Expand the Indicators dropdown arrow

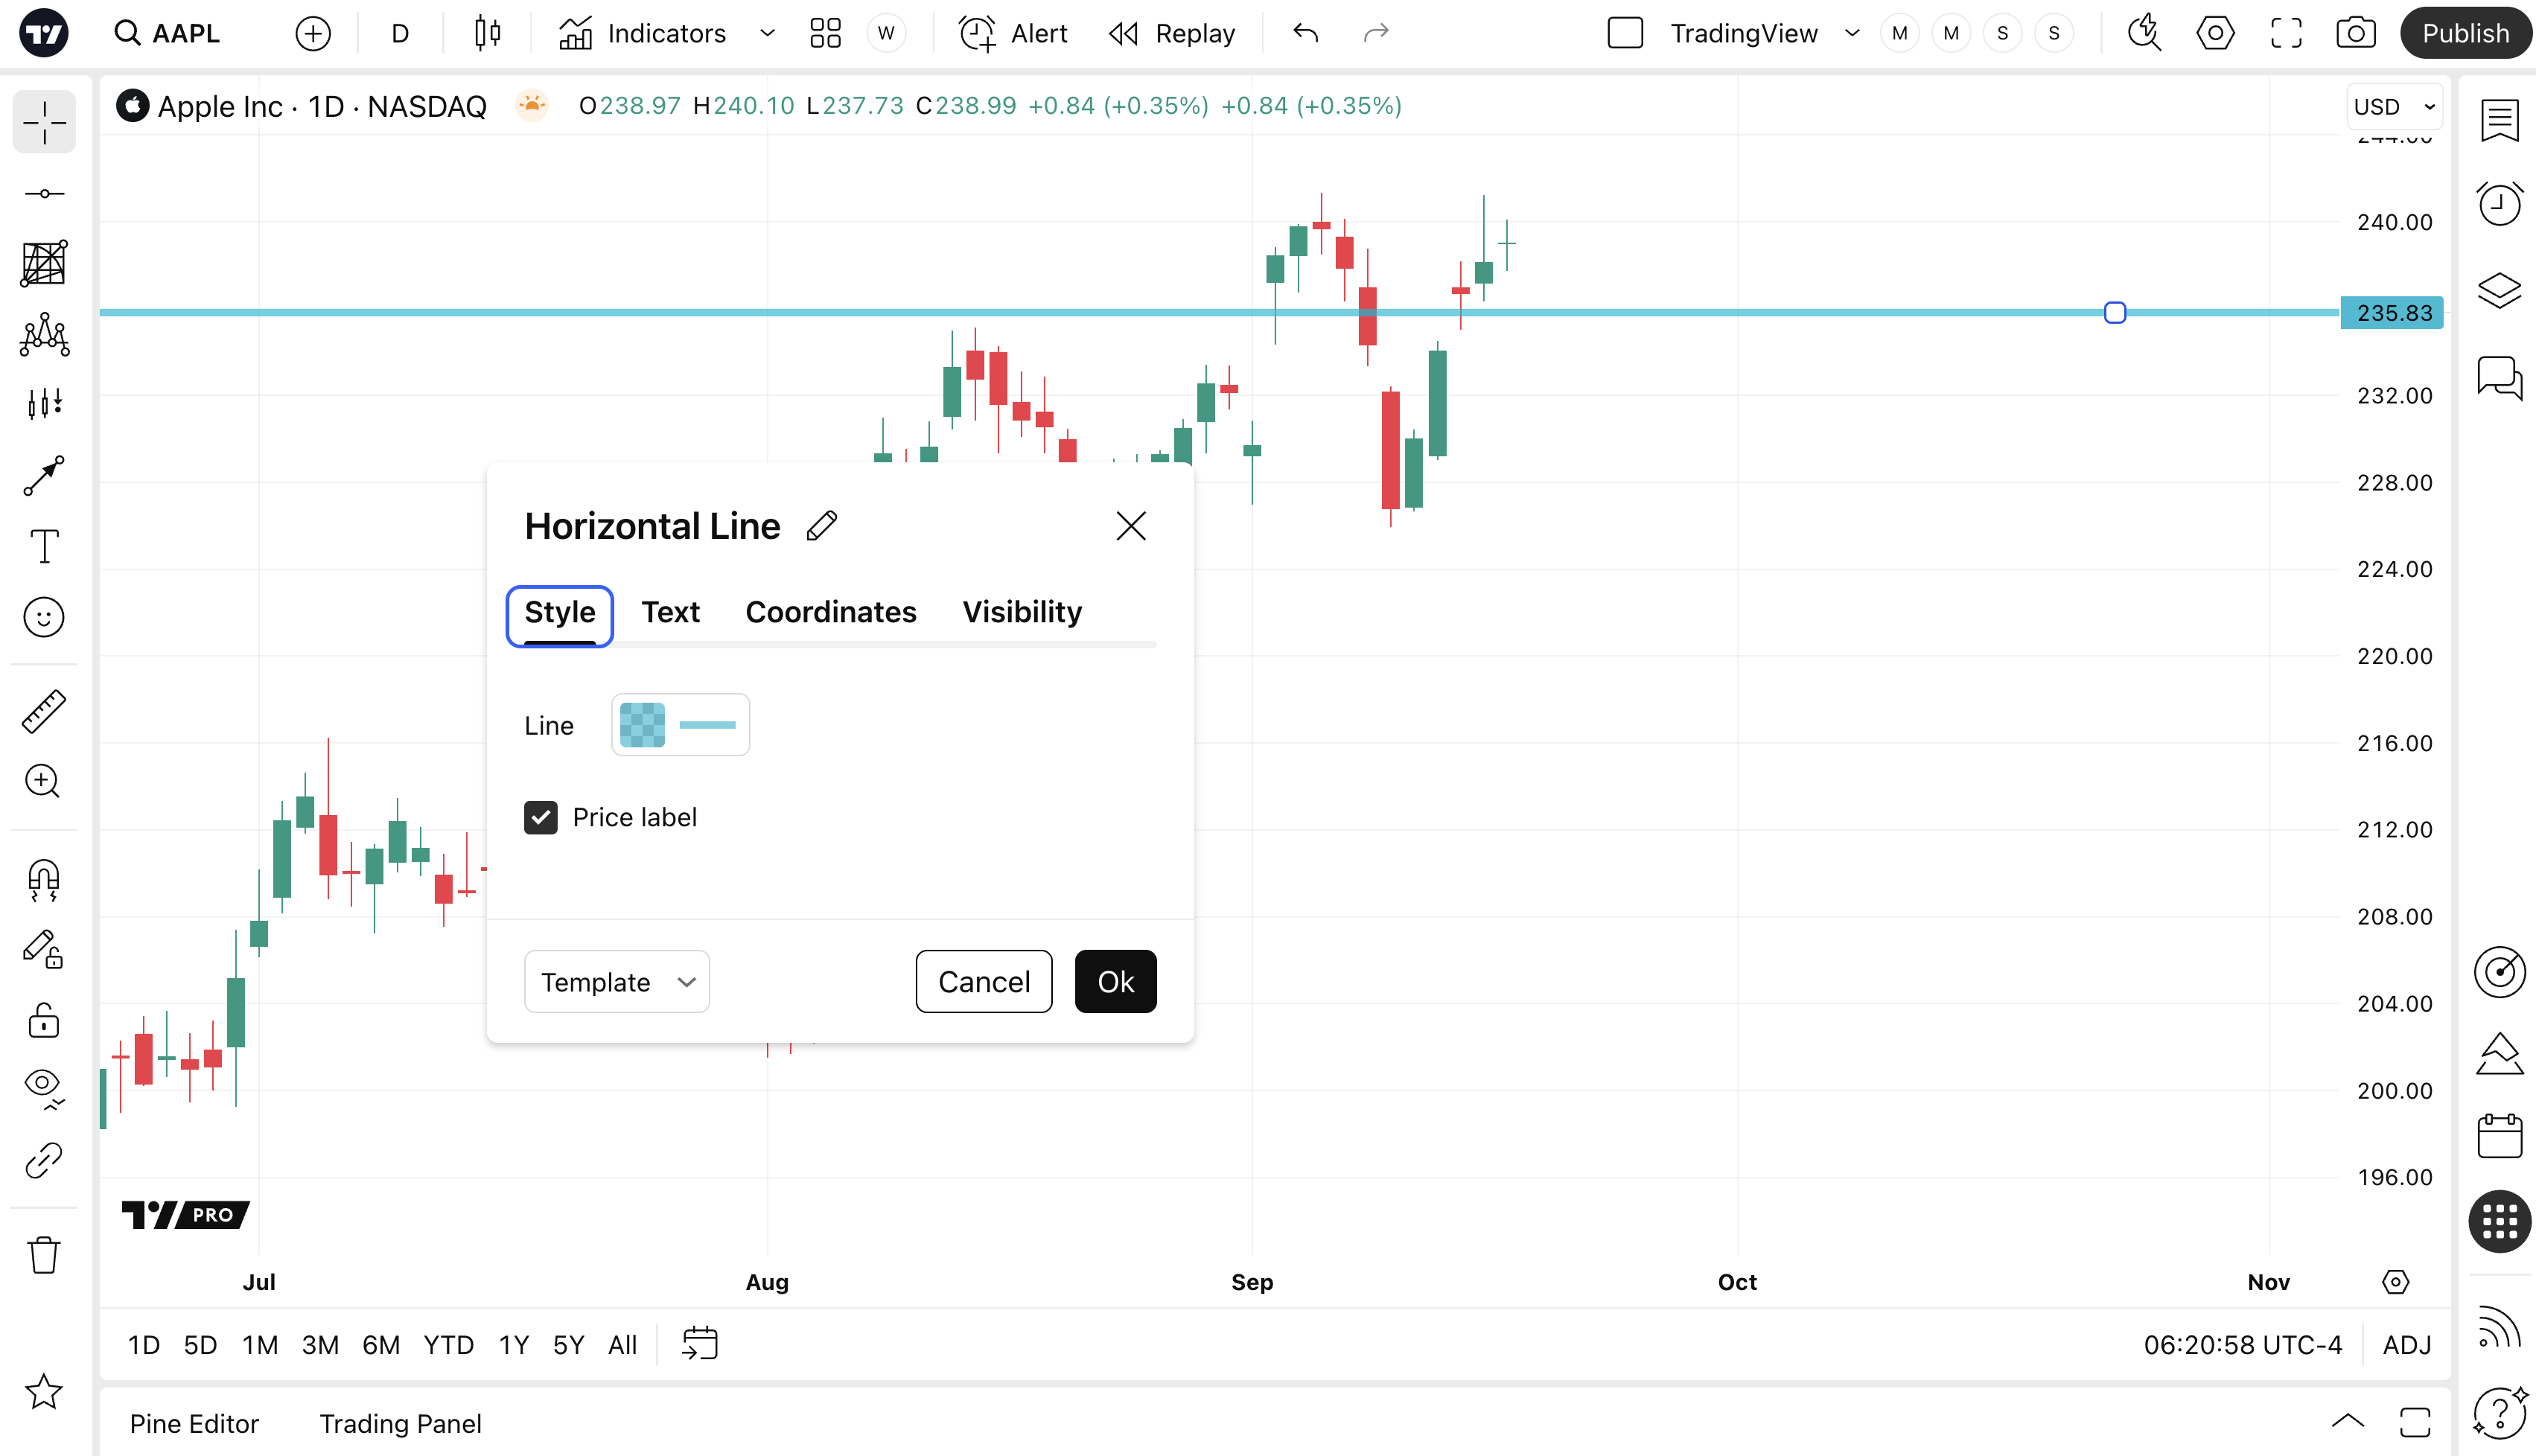767,33
